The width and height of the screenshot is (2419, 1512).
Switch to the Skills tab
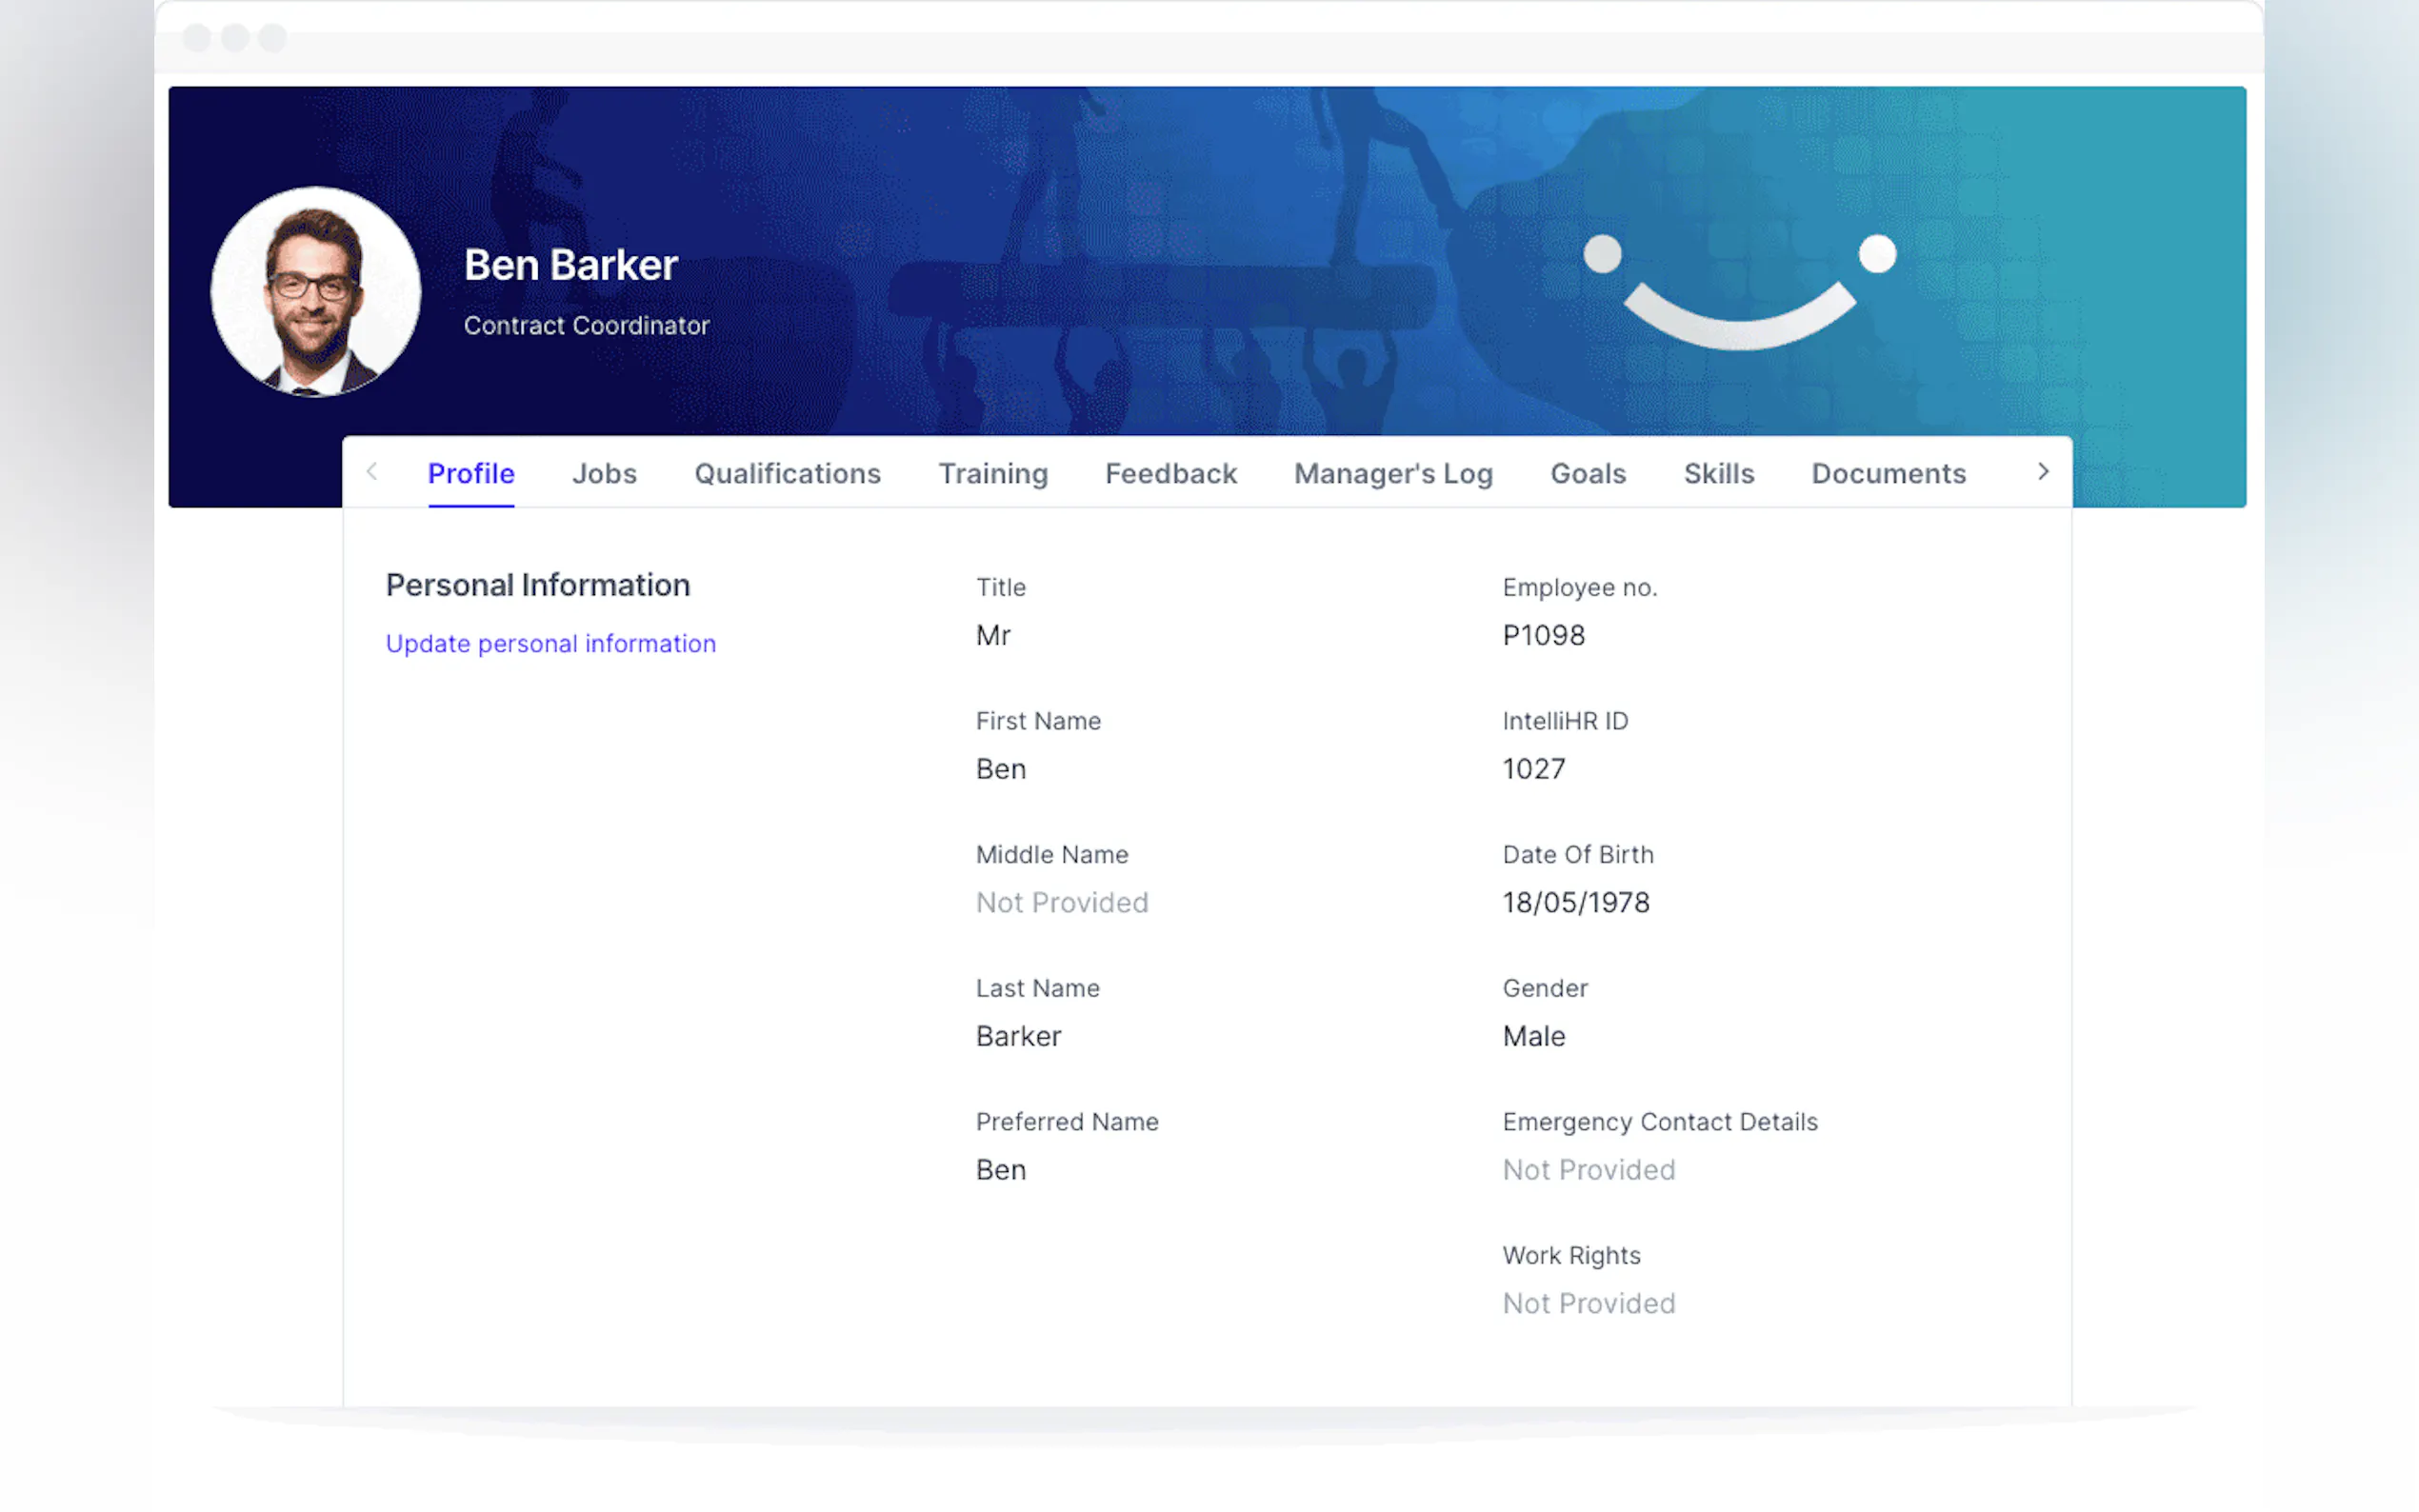(x=1718, y=473)
